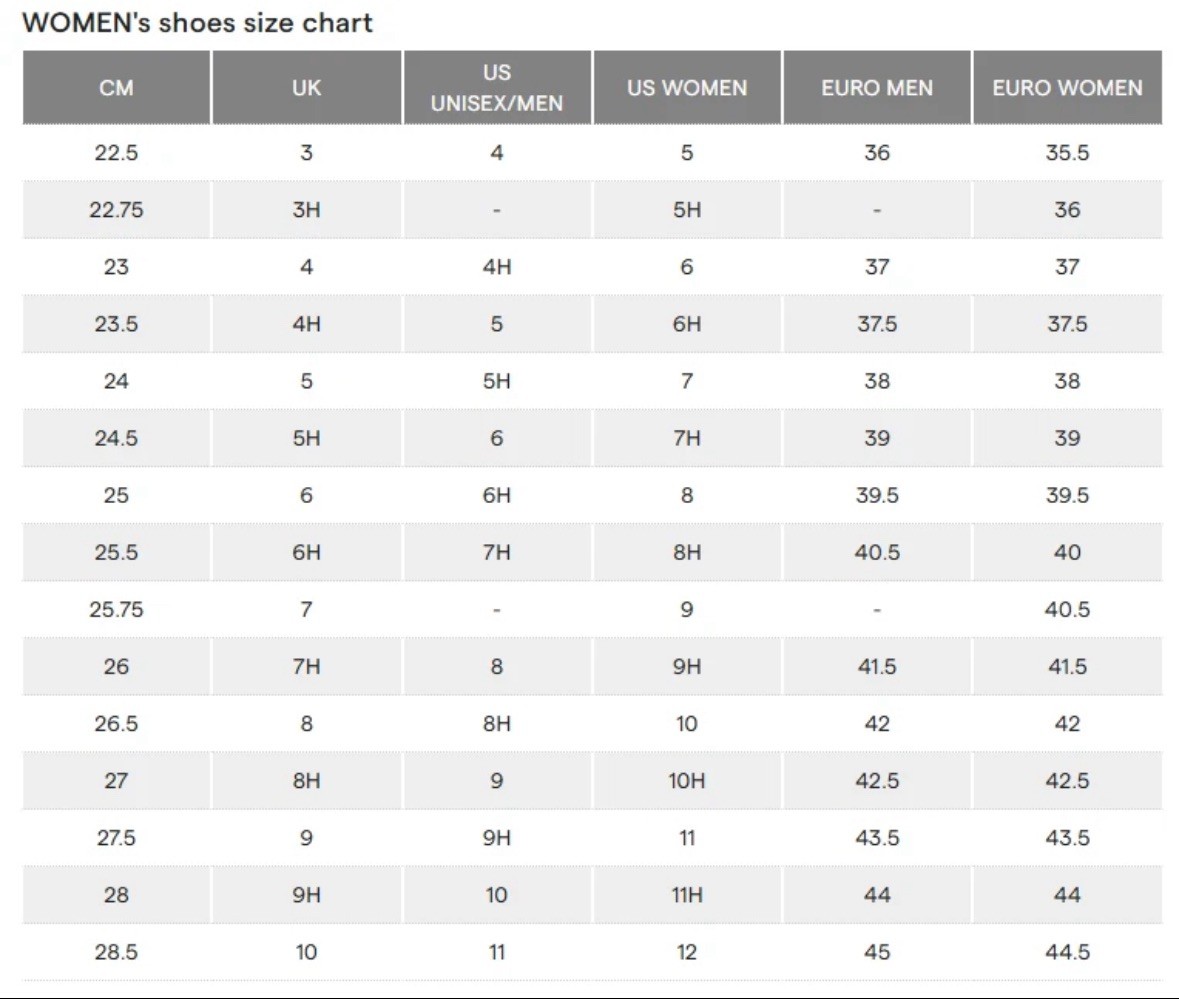
Task: Select the 45 cell in EURO MEN column
Action: coord(877,952)
